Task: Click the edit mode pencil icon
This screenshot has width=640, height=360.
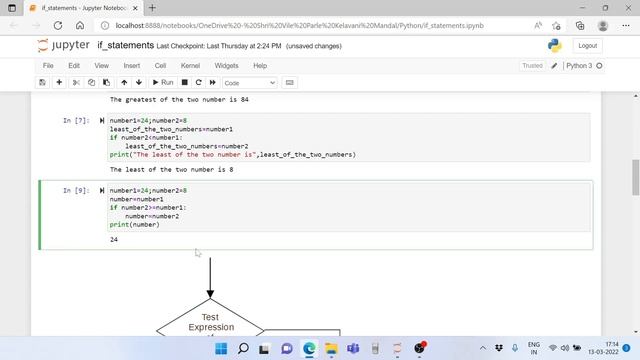Action: point(554,66)
